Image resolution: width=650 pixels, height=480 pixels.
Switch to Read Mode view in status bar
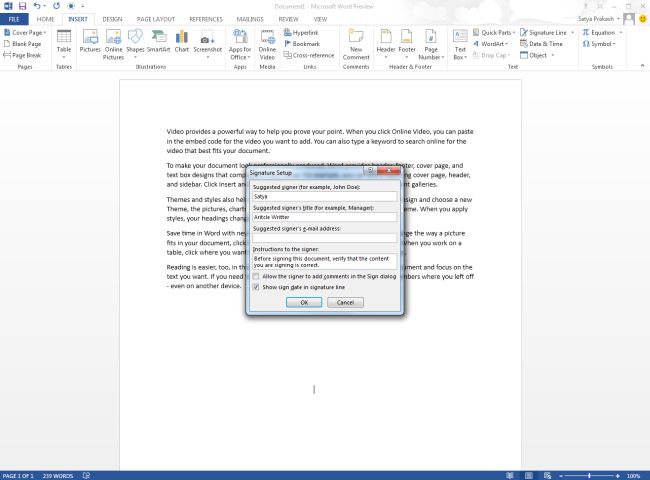[510, 475]
